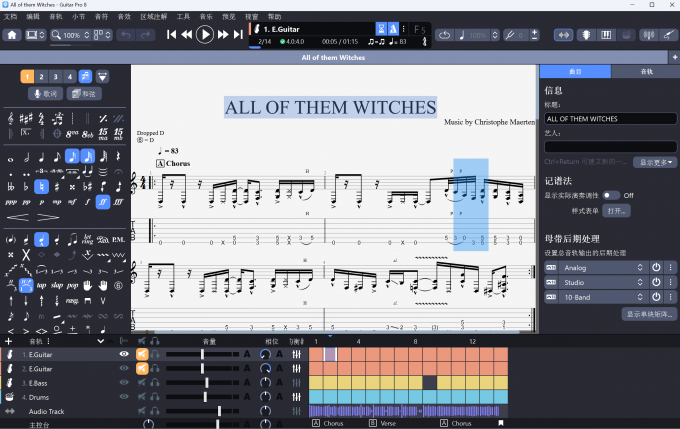Select the fortissimo (ff) dynamic icon

click(103, 201)
